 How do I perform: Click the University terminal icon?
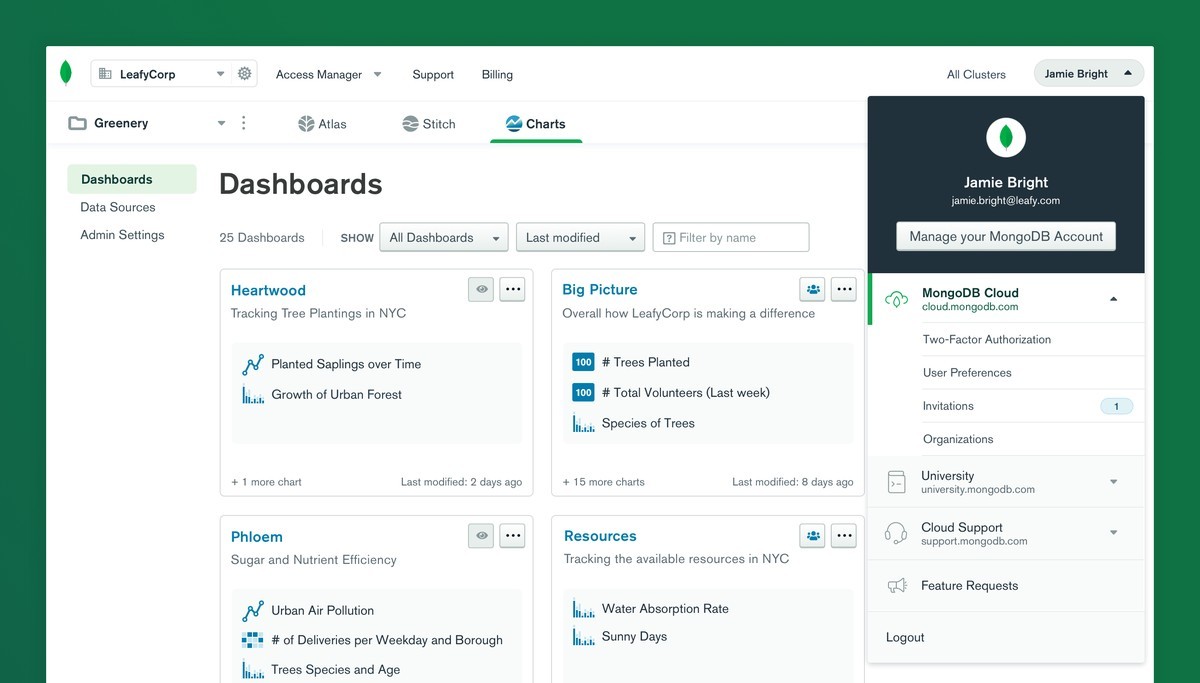[897, 482]
